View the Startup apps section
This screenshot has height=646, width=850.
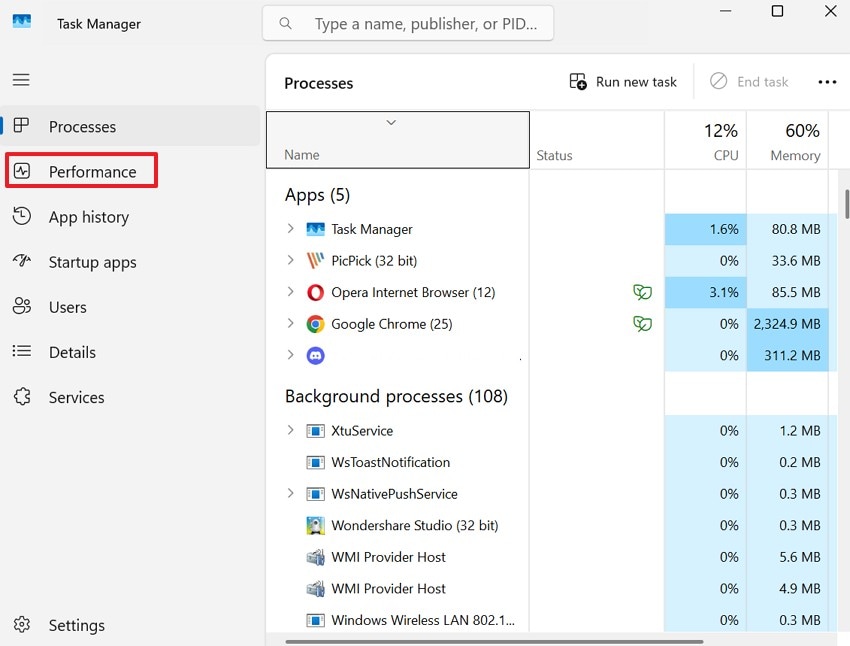[x=94, y=262]
